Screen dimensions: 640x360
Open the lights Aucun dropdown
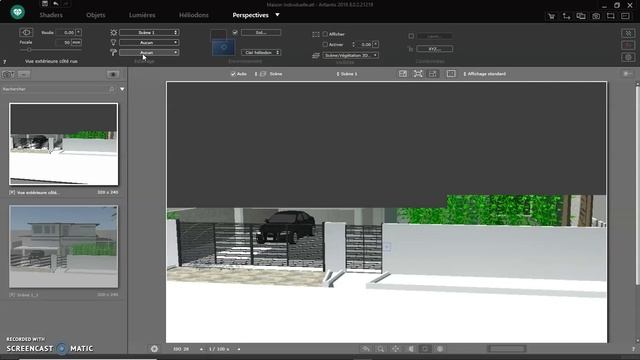click(149, 42)
